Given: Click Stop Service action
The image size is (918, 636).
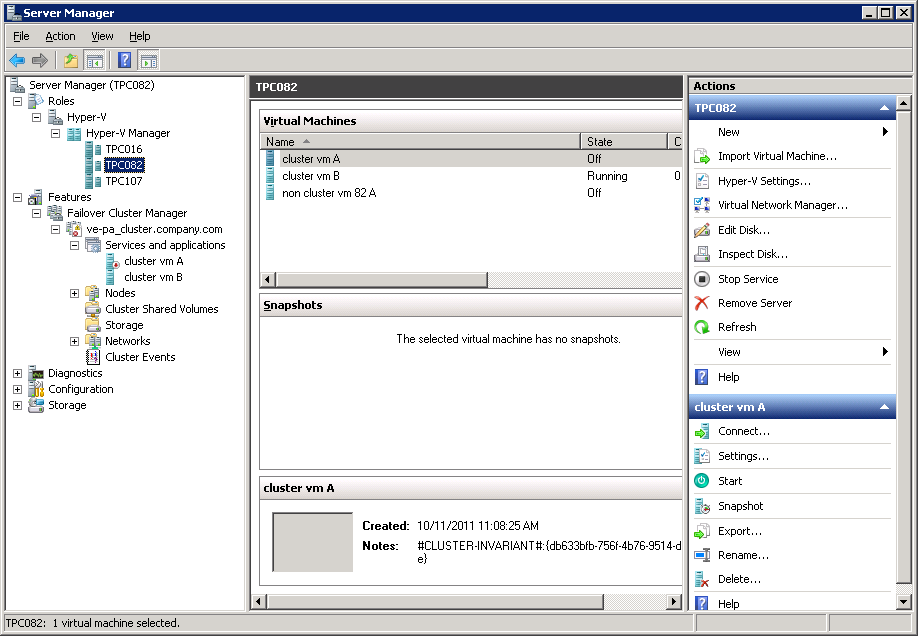Looking at the screenshot, I should pos(748,279).
